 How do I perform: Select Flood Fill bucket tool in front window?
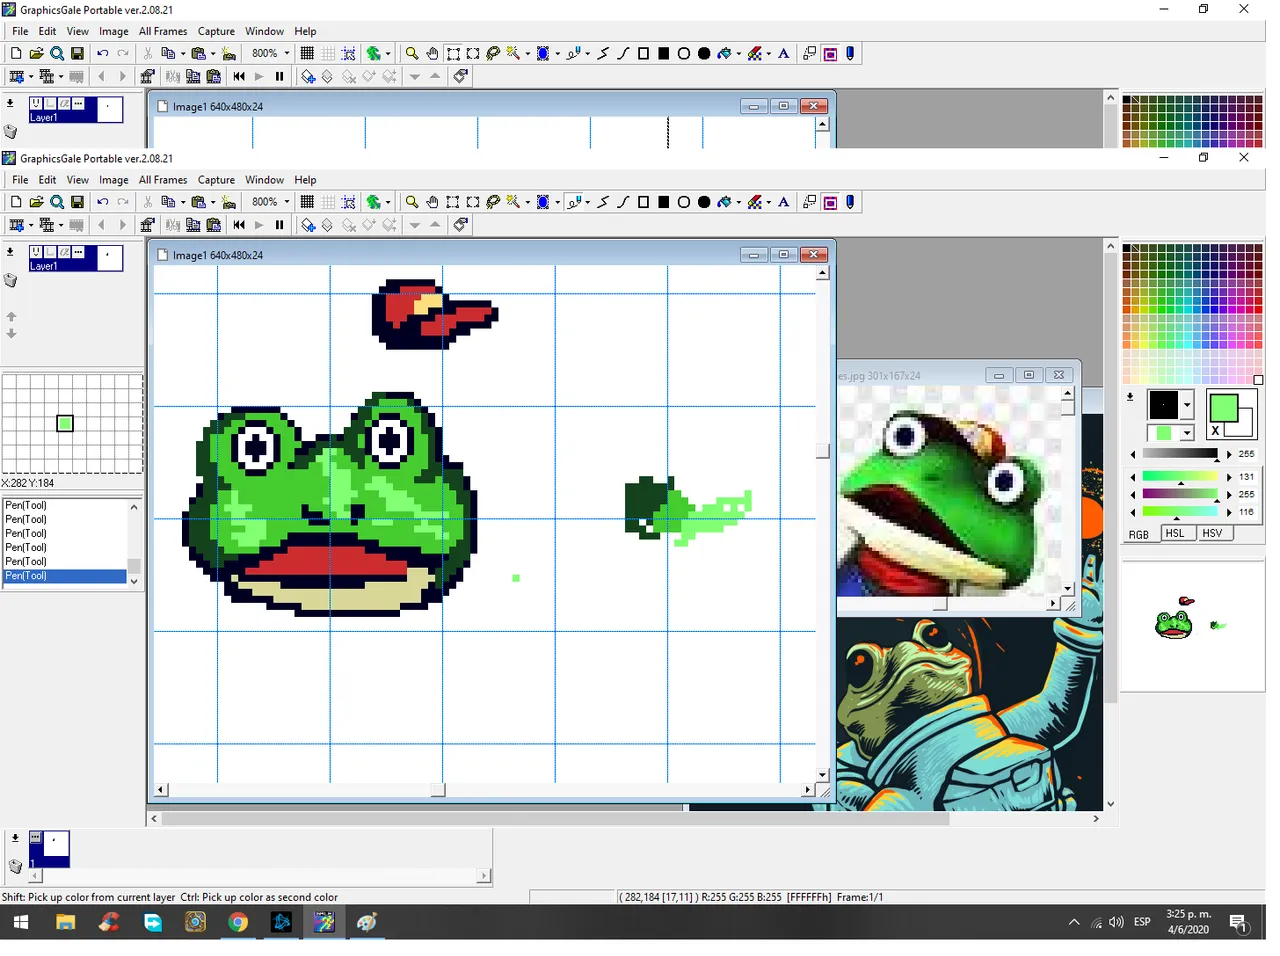725,202
